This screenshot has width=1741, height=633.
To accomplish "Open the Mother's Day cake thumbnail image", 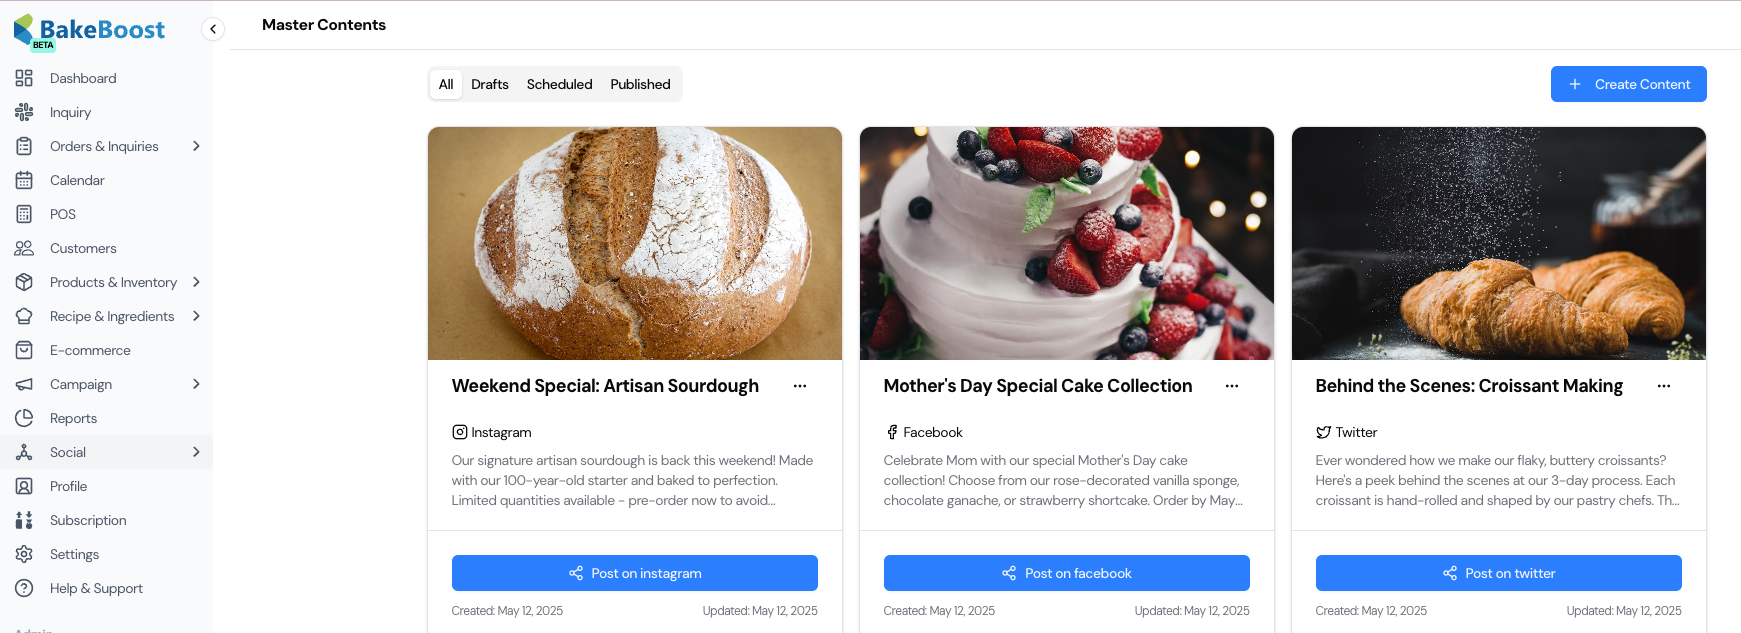I will 1066,243.
